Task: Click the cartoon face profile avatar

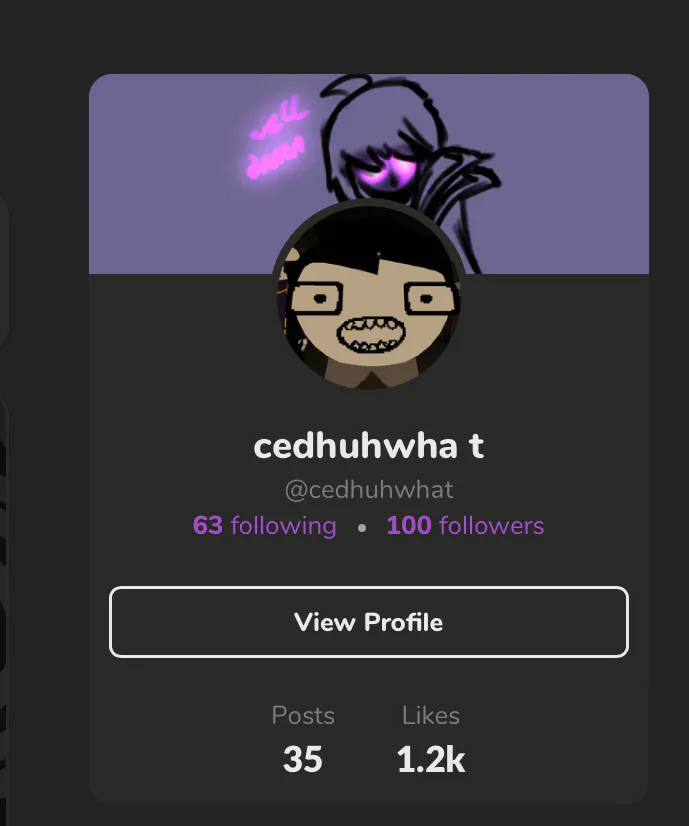Action: point(369,295)
